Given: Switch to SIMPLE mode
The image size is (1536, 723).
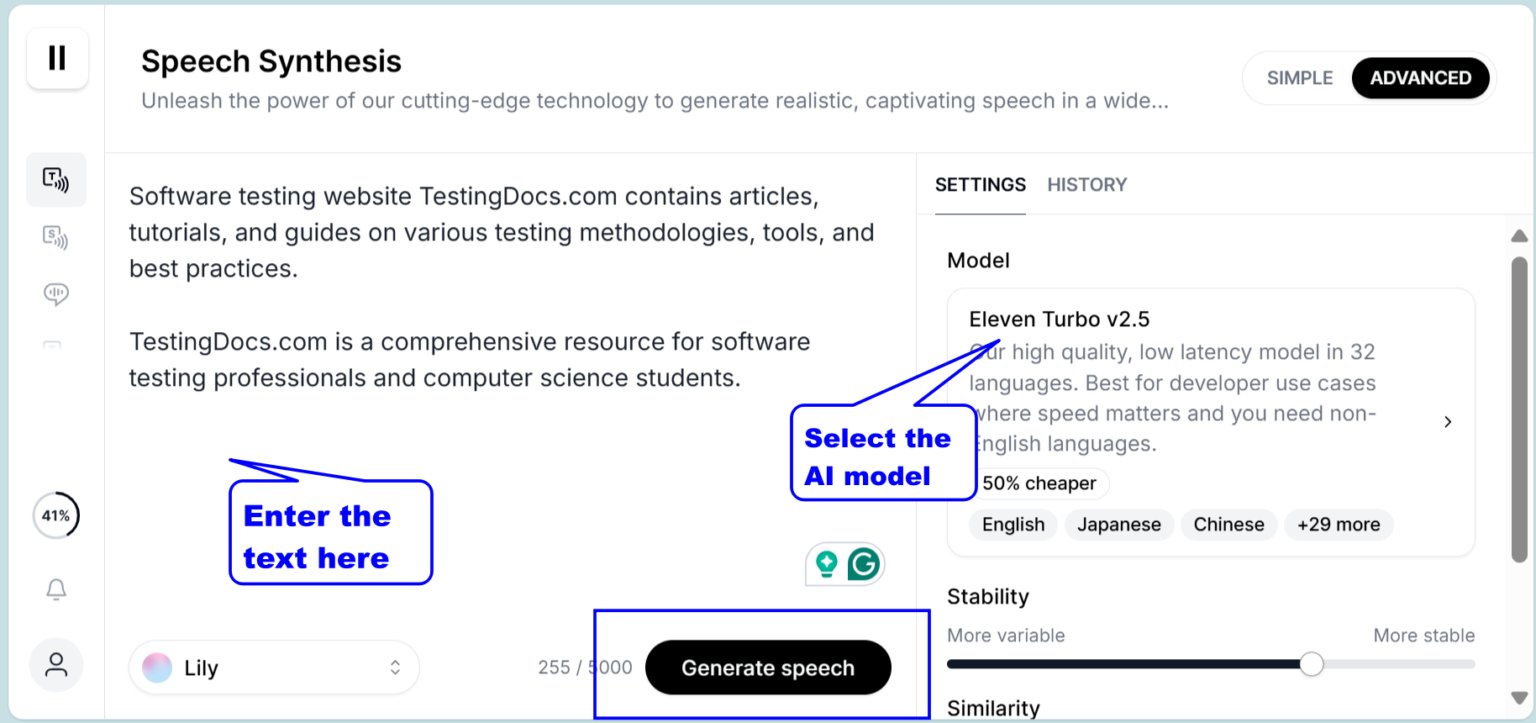Looking at the screenshot, I should tap(1302, 77).
